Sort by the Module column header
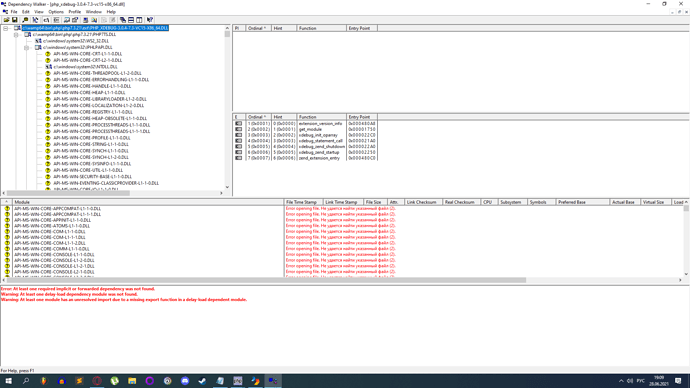Image resolution: width=690 pixels, height=388 pixels. [x=148, y=202]
